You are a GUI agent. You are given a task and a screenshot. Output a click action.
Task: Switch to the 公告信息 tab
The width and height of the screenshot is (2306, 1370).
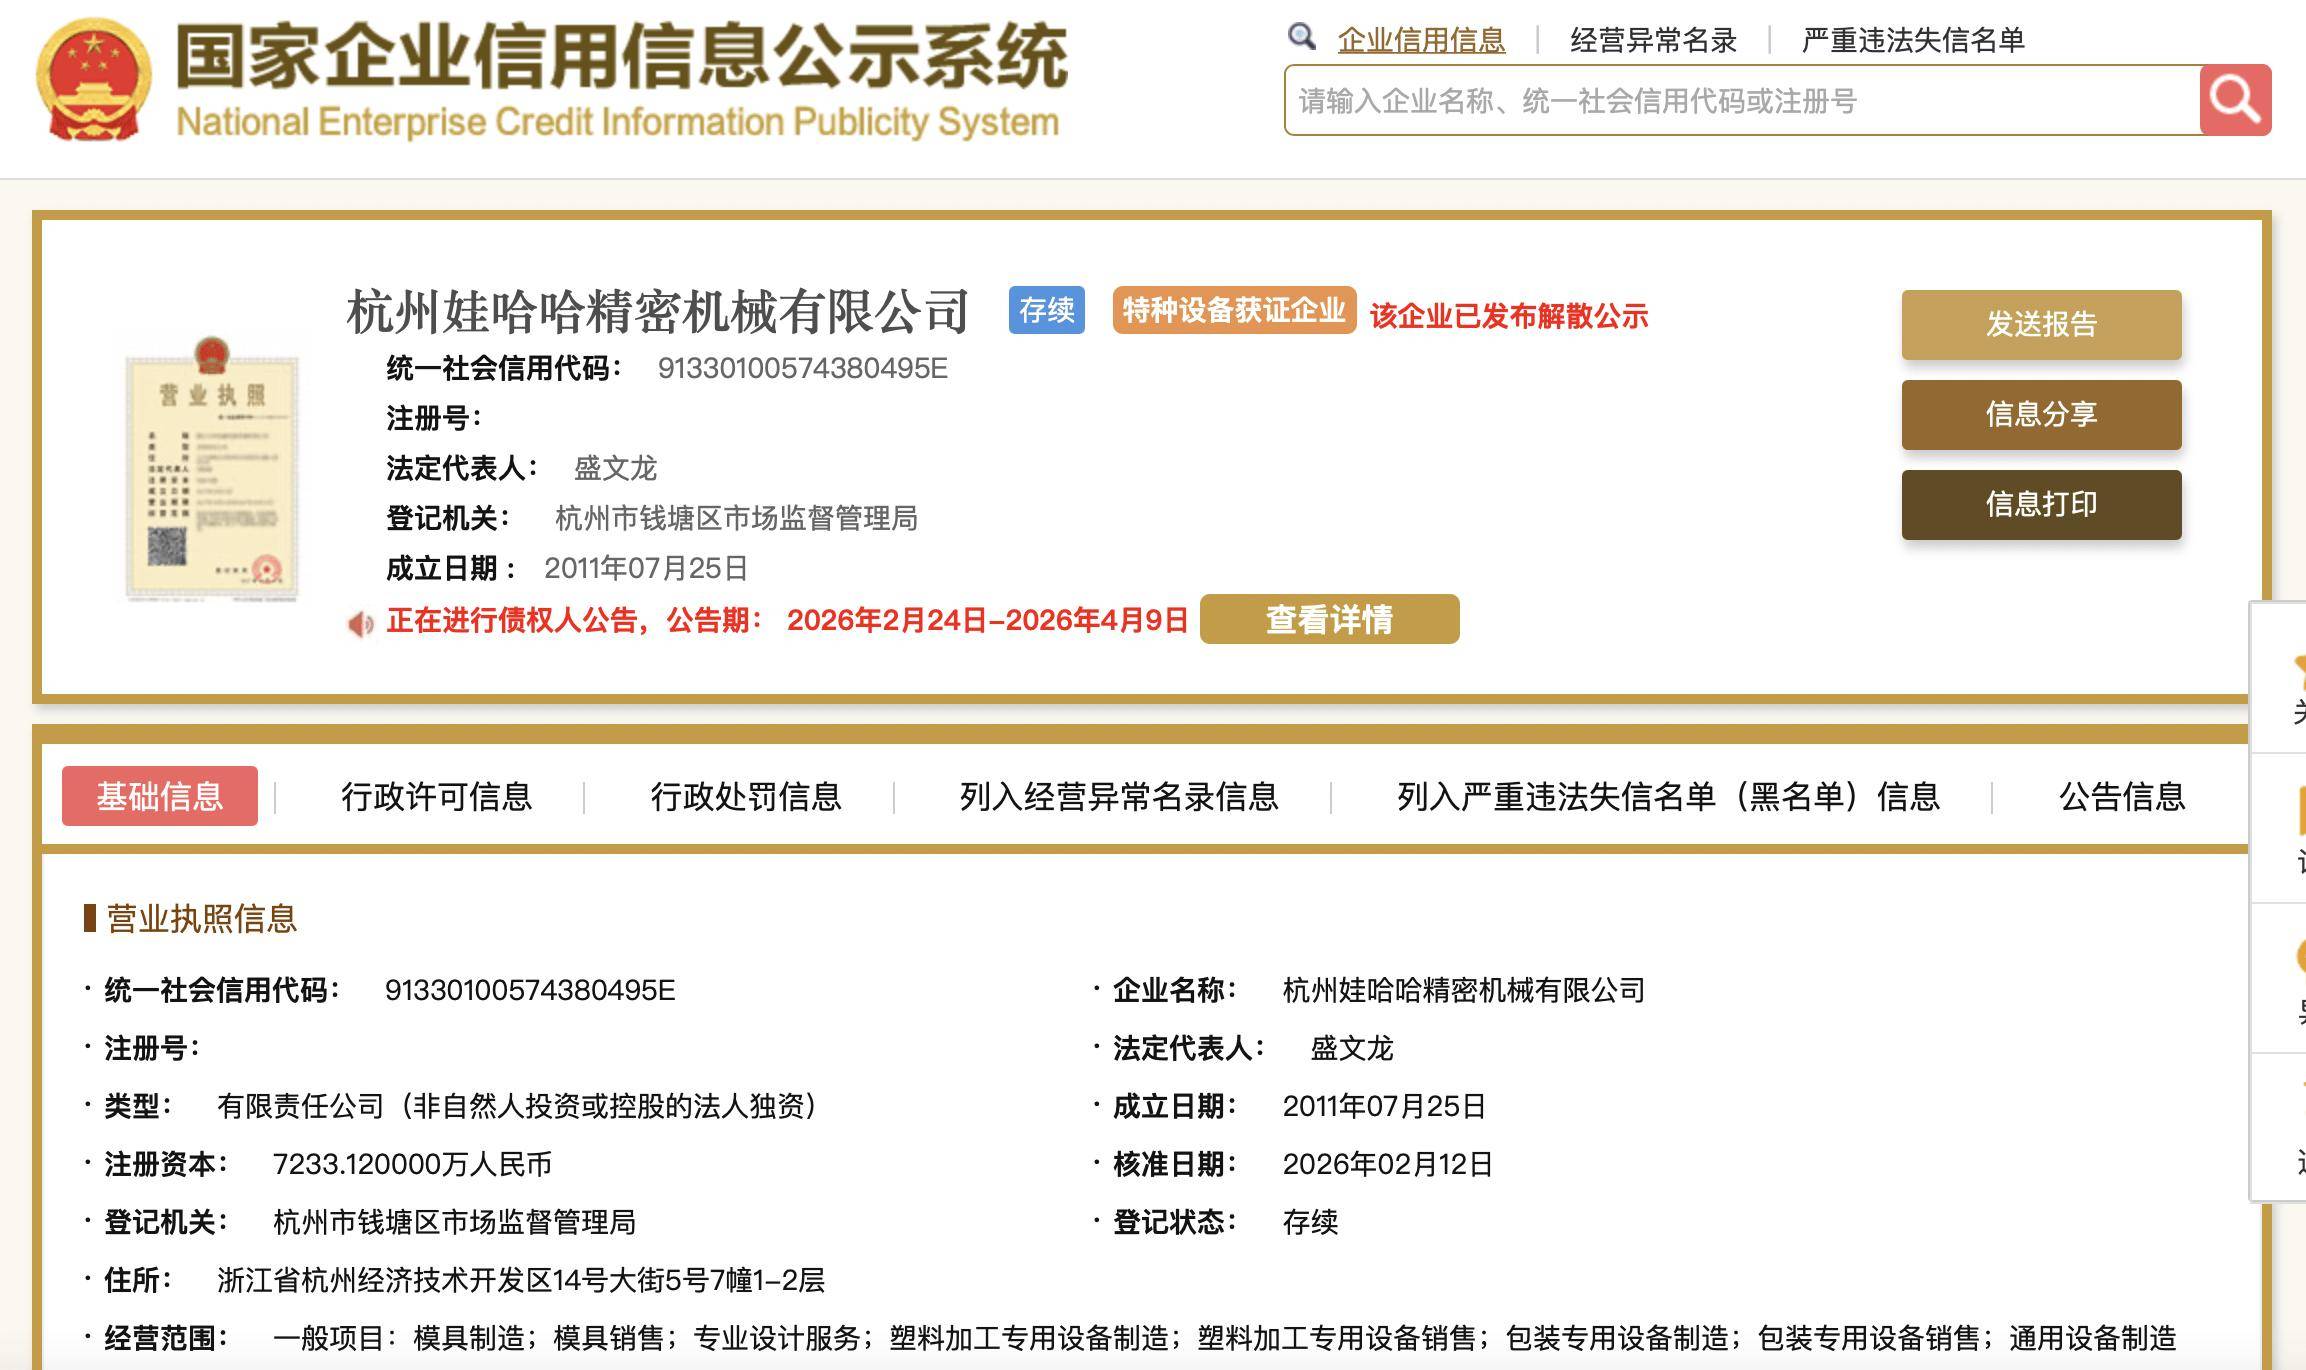pos(2121,796)
